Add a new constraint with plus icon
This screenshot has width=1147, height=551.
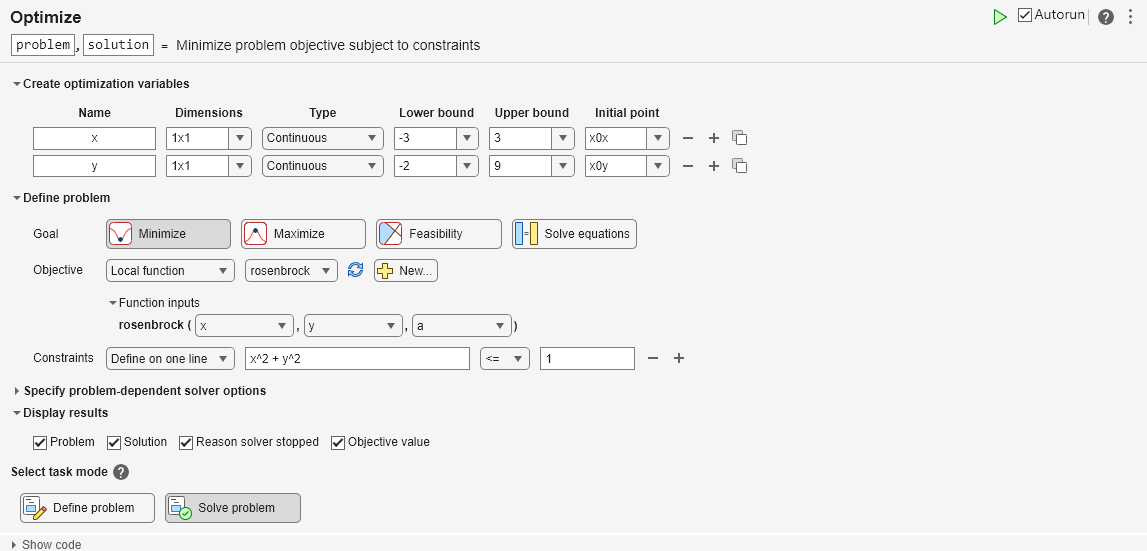679,358
